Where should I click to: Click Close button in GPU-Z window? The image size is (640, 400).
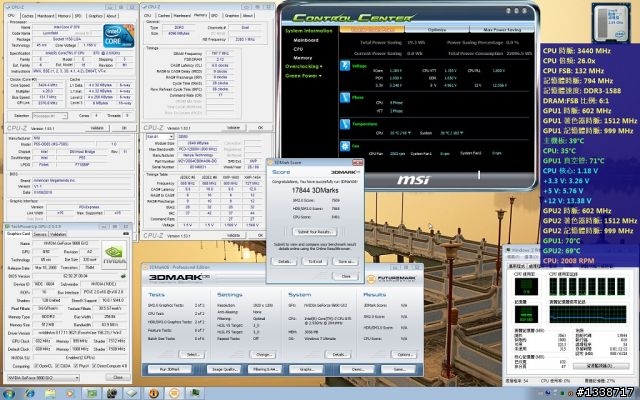(118, 378)
